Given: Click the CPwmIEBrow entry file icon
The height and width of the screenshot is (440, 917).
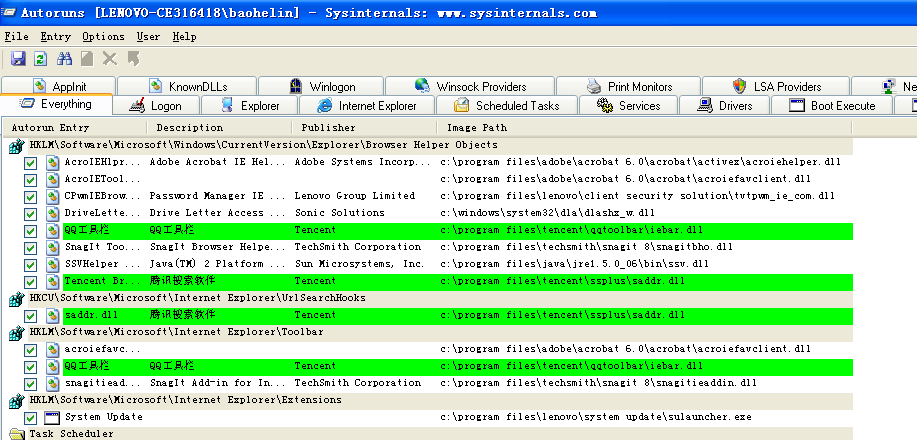Looking at the screenshot, I should [x=53, y=196].
